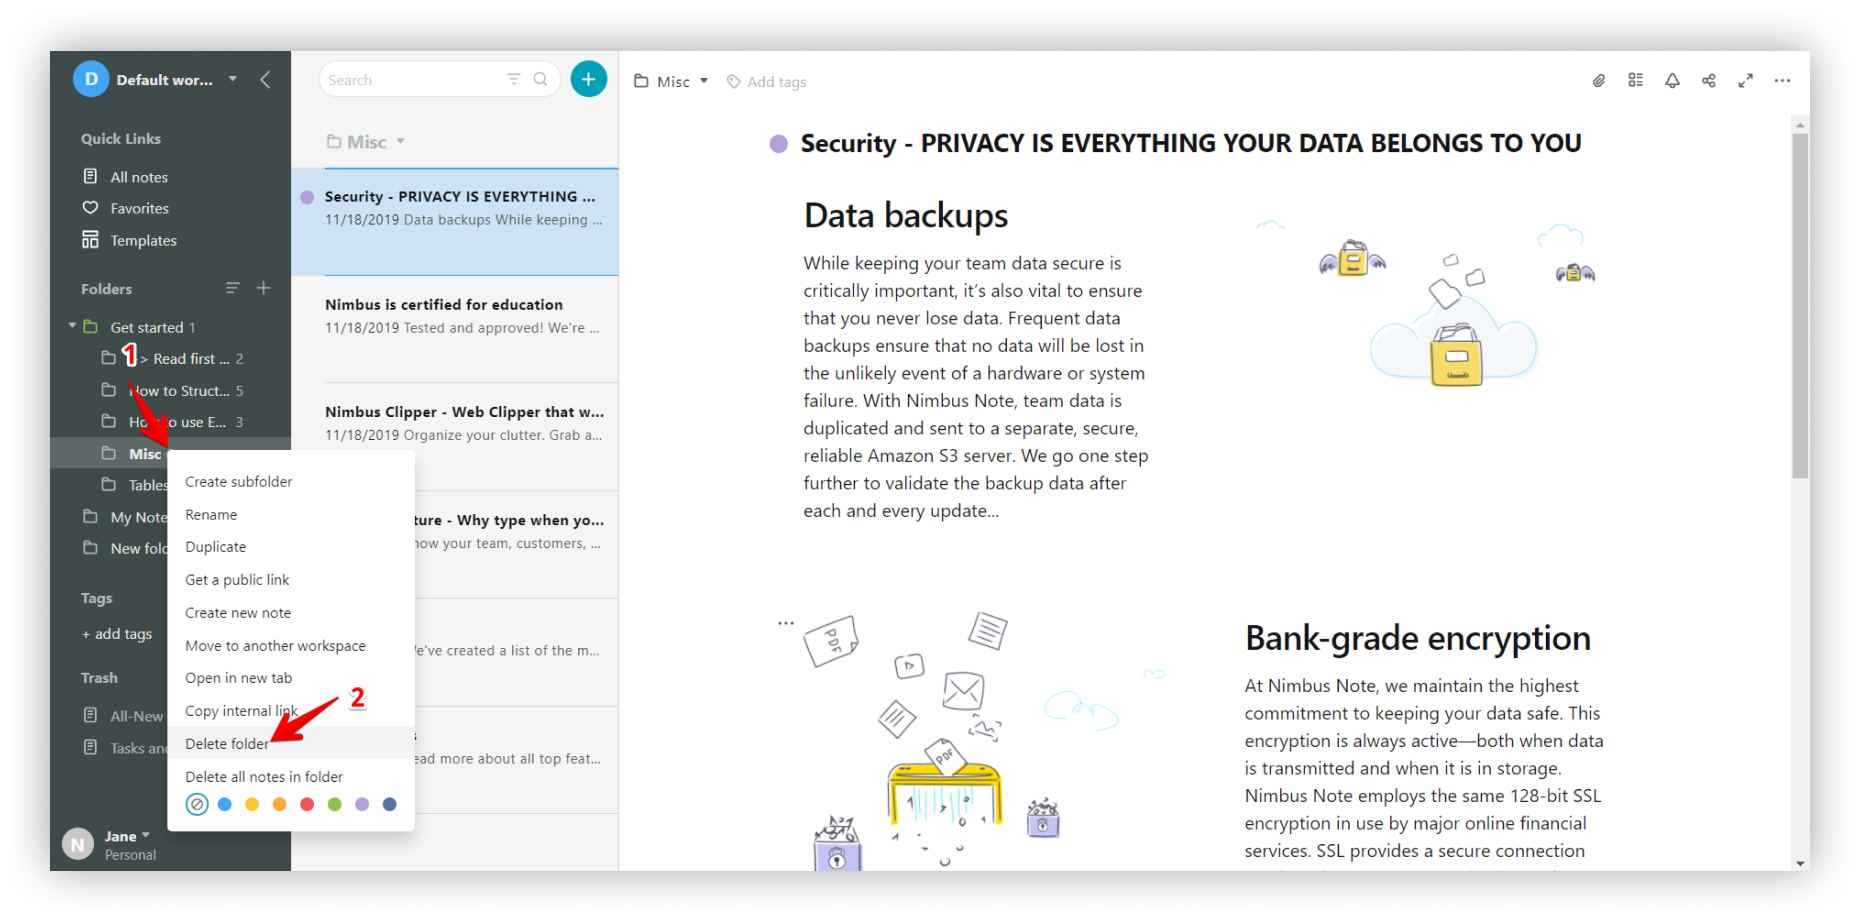
Task: Select the no-color swatch for folder
Action: tap(197, 804)
